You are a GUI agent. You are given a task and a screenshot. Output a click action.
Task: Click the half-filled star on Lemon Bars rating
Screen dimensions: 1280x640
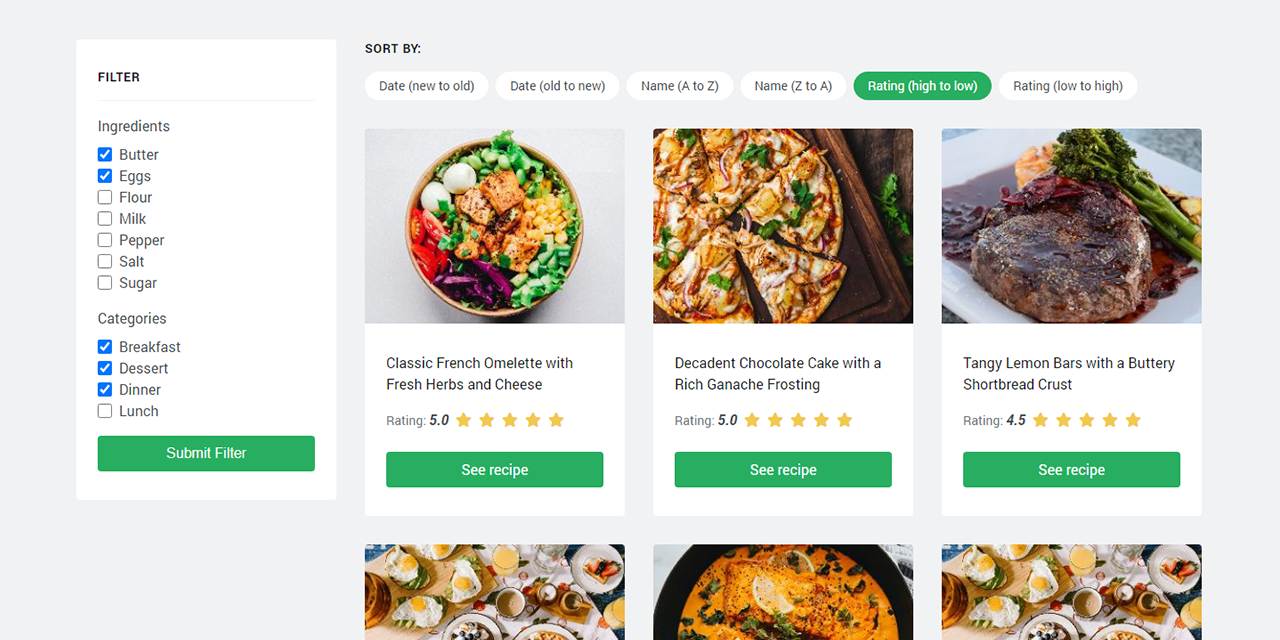(x=1133, y=420)
